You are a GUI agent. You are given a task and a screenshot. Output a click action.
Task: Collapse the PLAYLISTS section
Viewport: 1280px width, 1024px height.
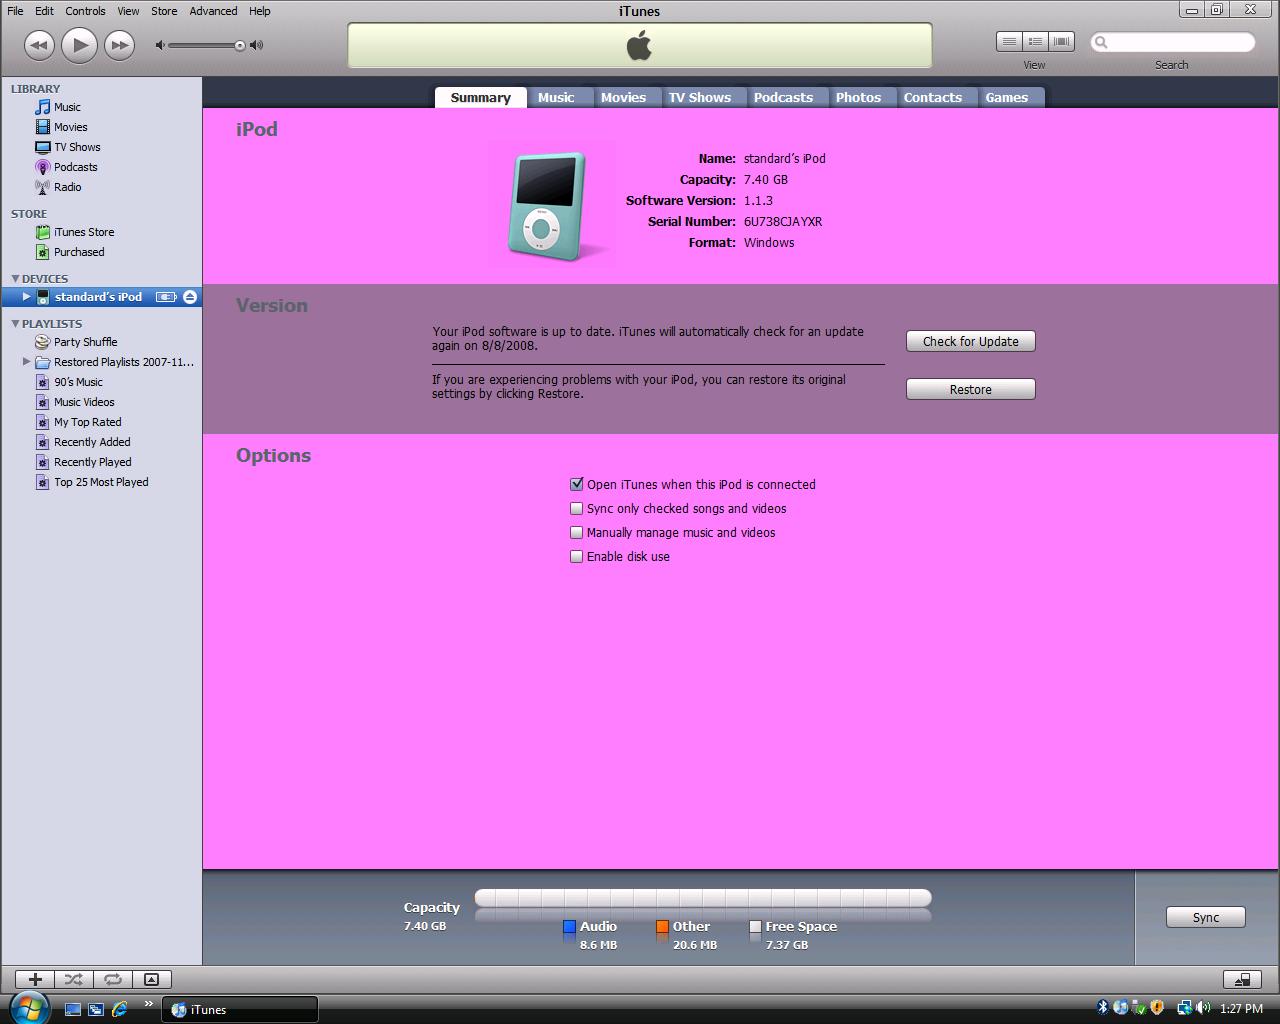[15, 323]
